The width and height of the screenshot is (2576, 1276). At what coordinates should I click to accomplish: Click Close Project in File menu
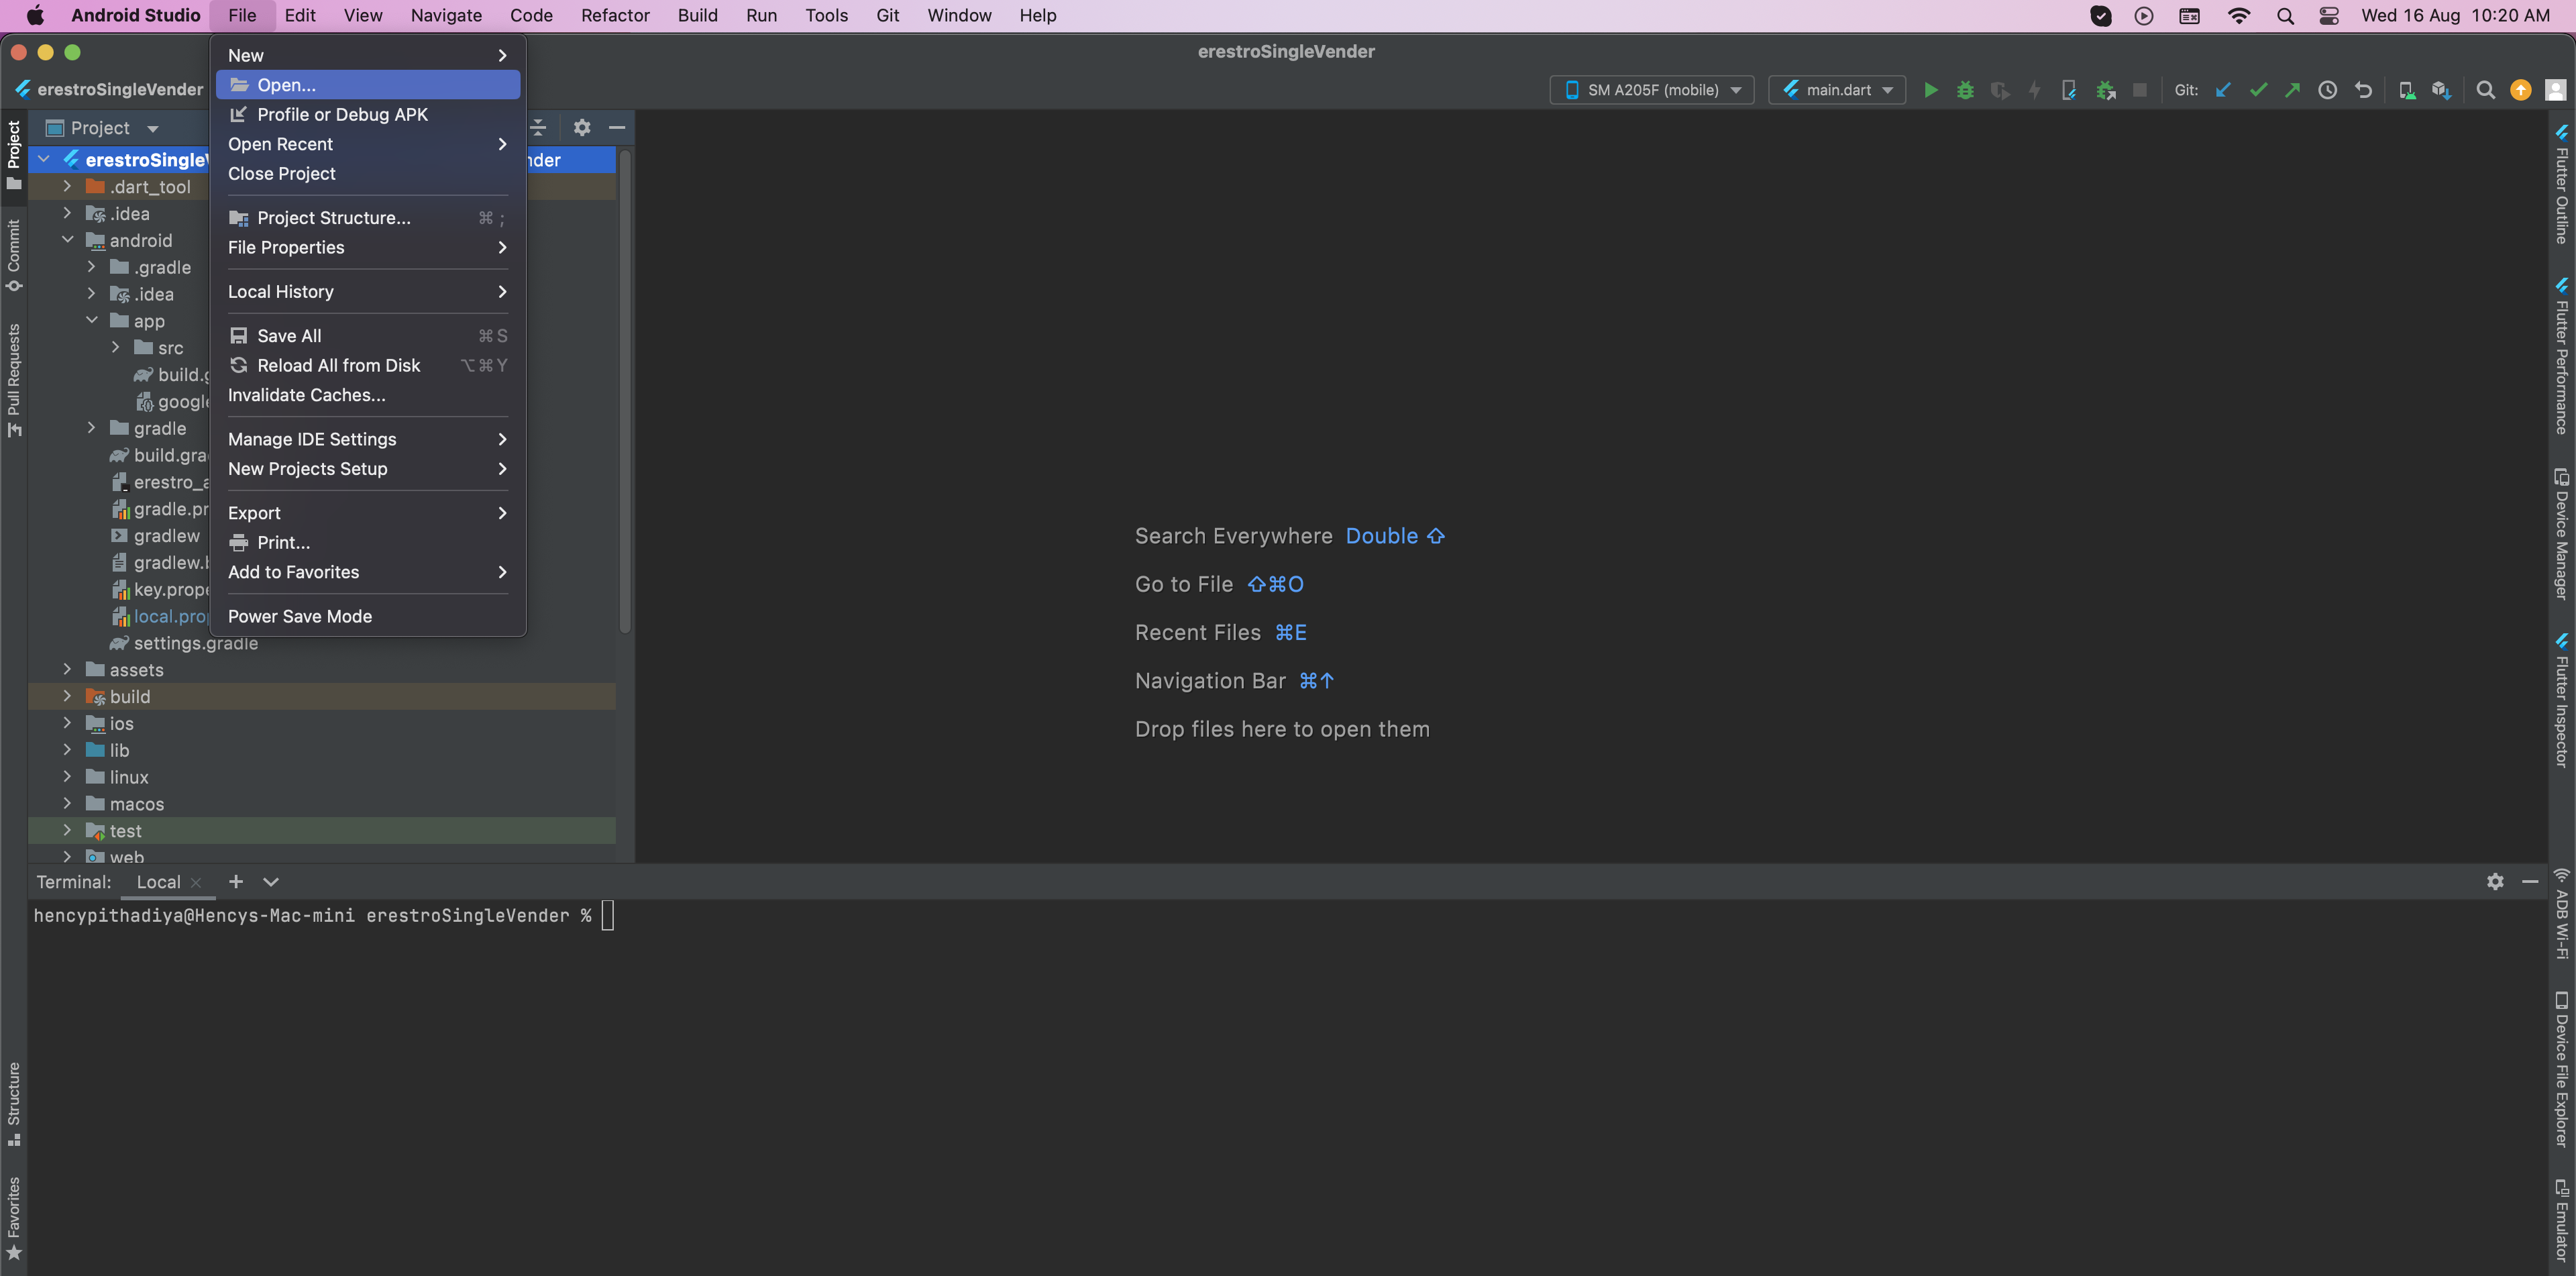tap(368, 173)
